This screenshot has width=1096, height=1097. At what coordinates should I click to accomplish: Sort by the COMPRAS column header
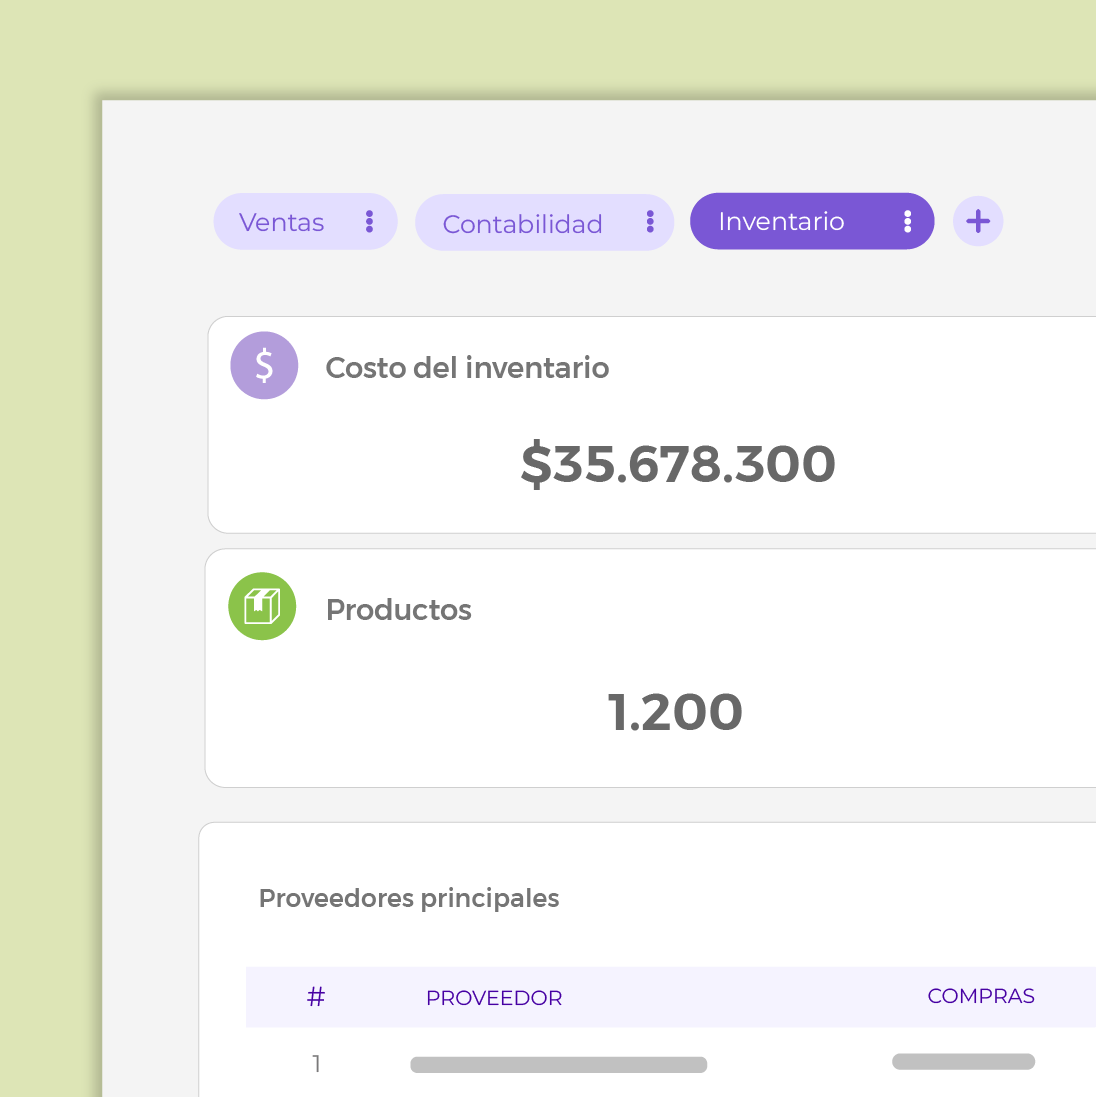tap(981, 996)
